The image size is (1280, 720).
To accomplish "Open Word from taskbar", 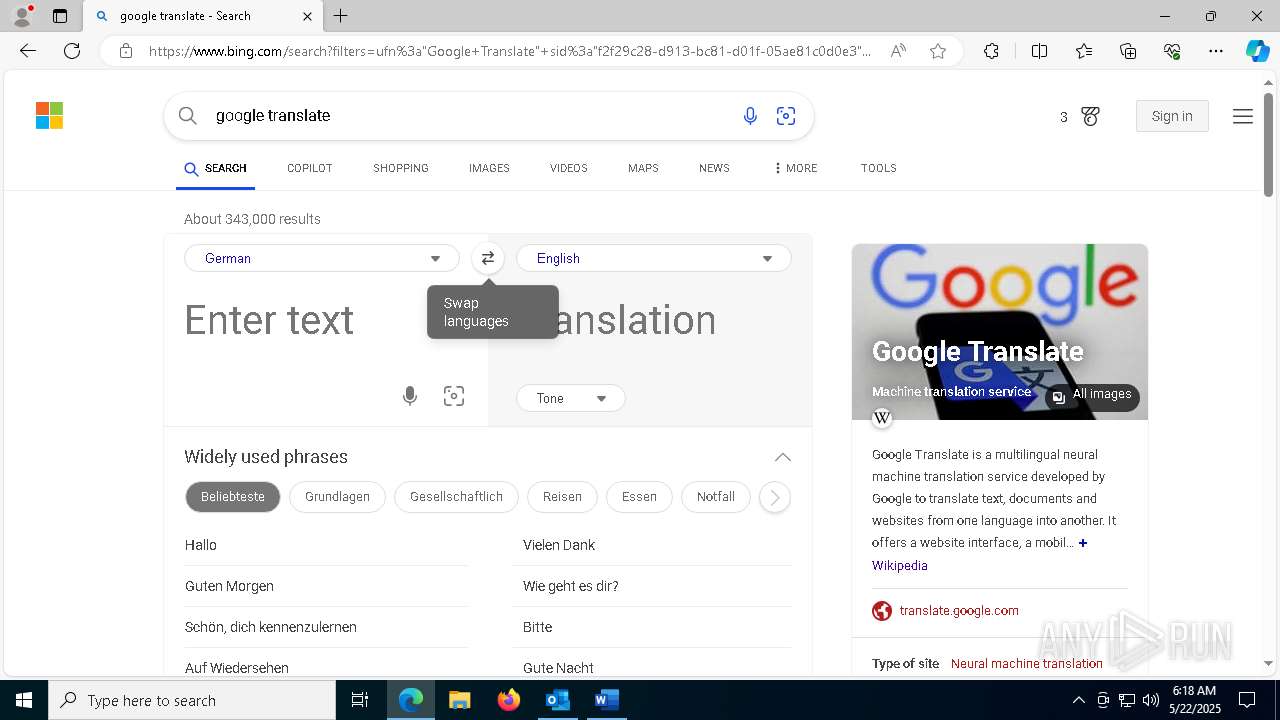I will [606, 700].
